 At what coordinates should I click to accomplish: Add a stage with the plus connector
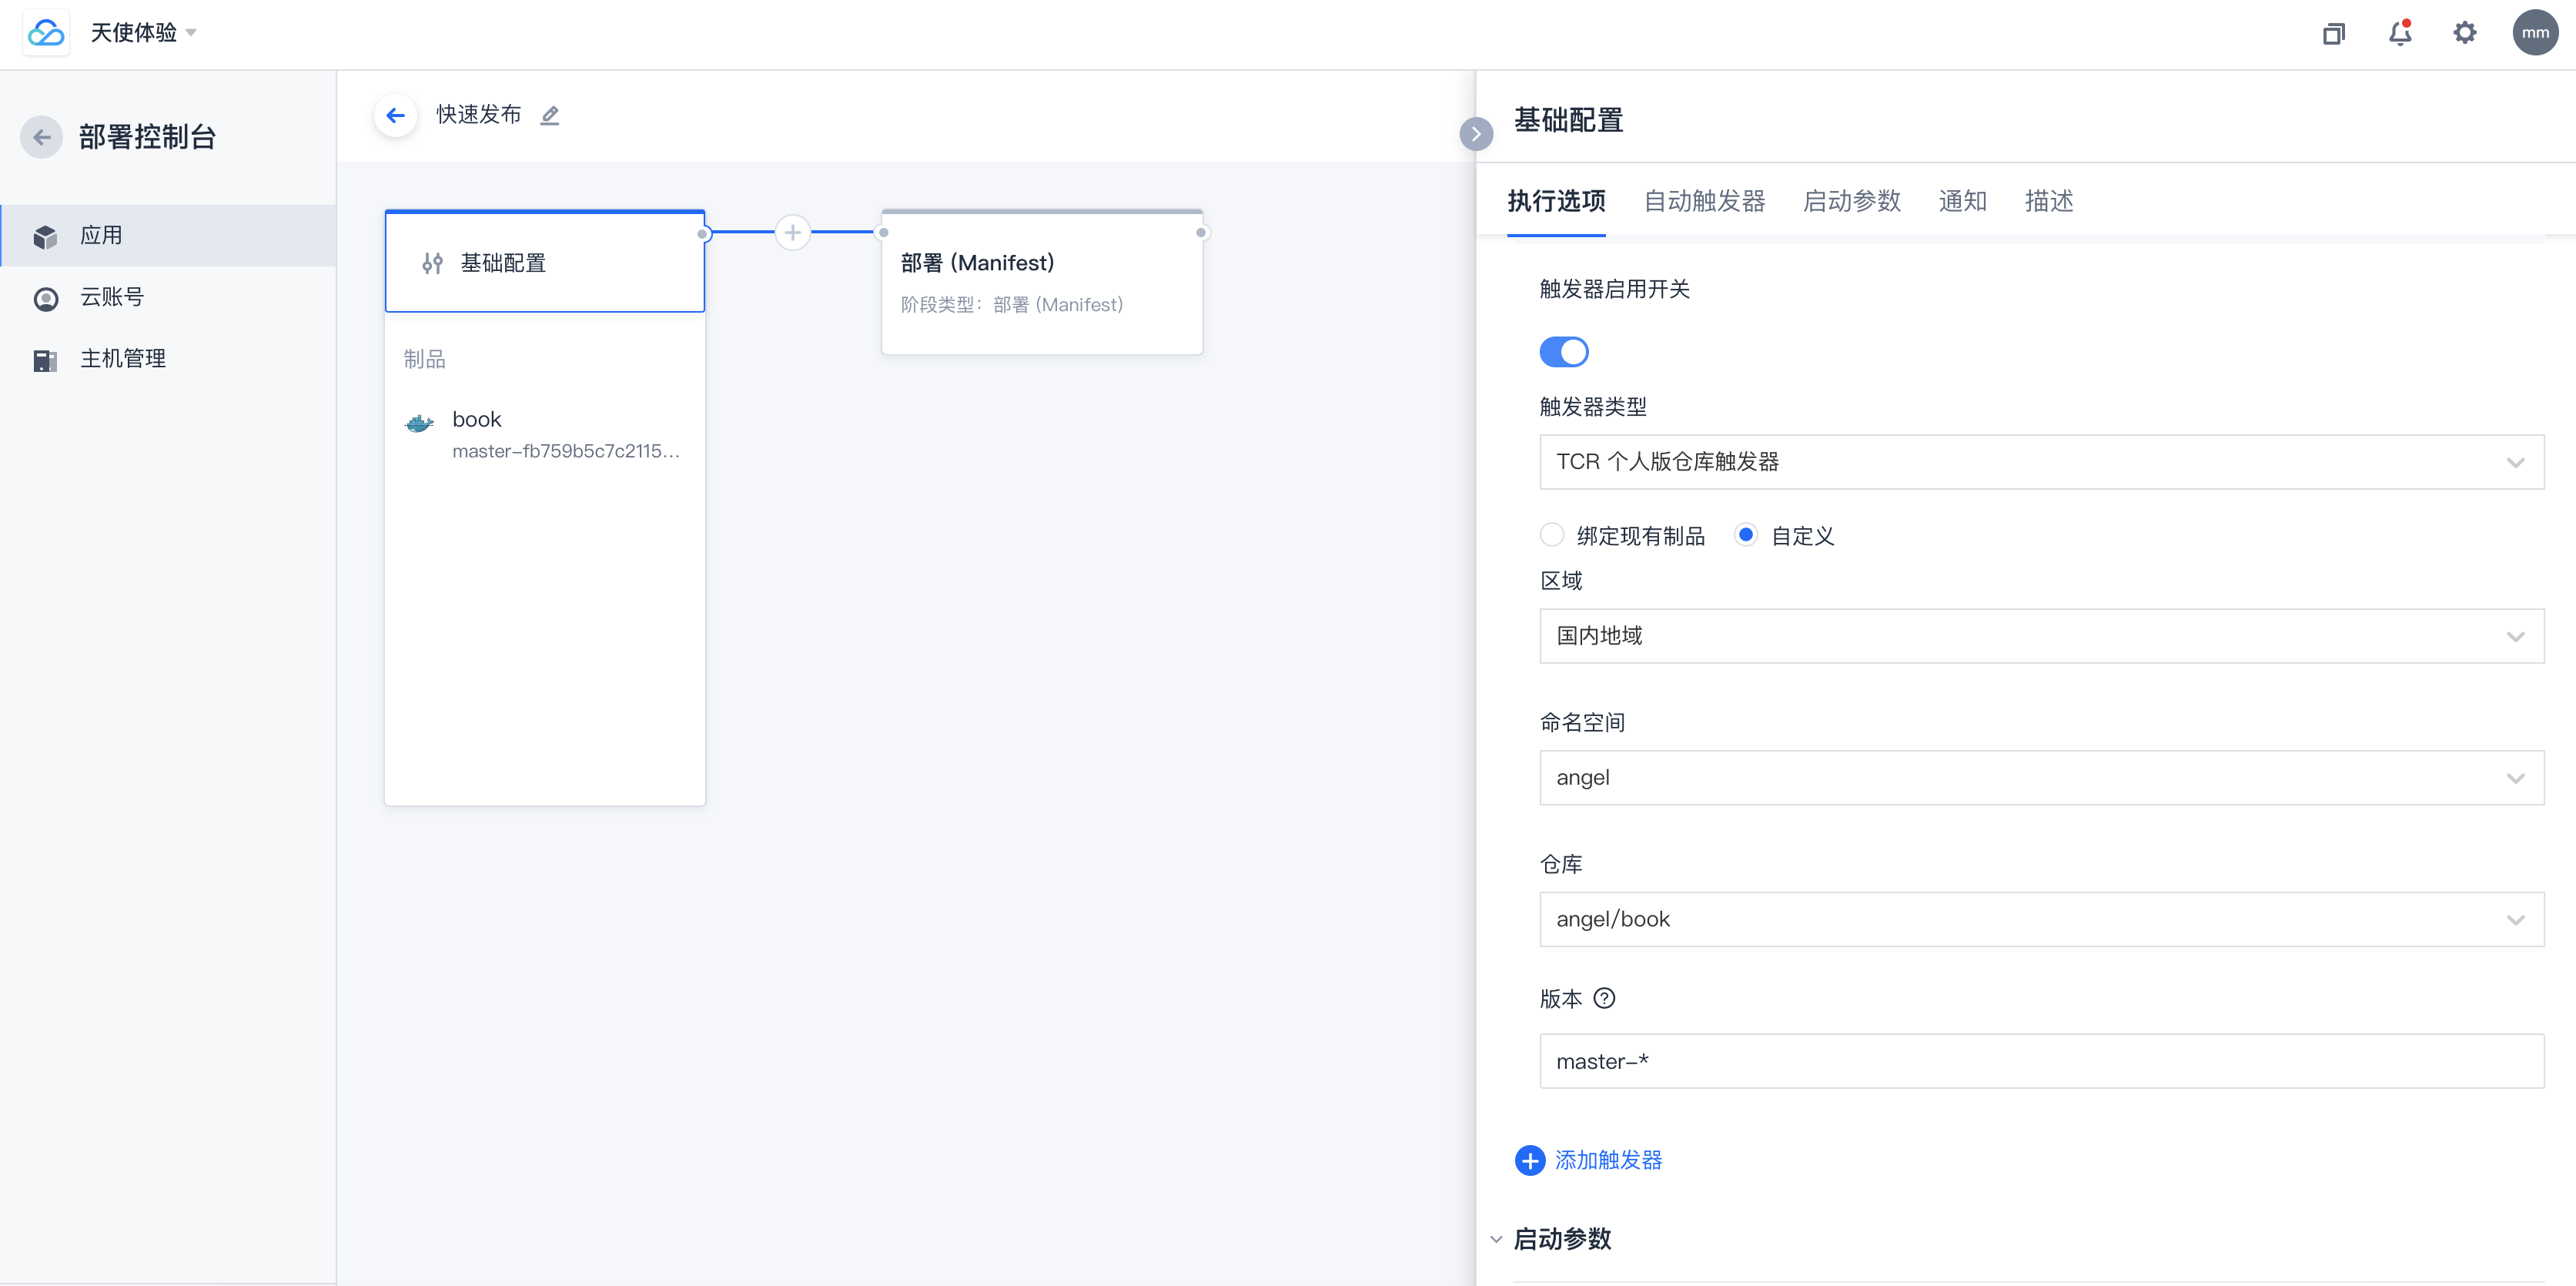(x=792, y=232)
